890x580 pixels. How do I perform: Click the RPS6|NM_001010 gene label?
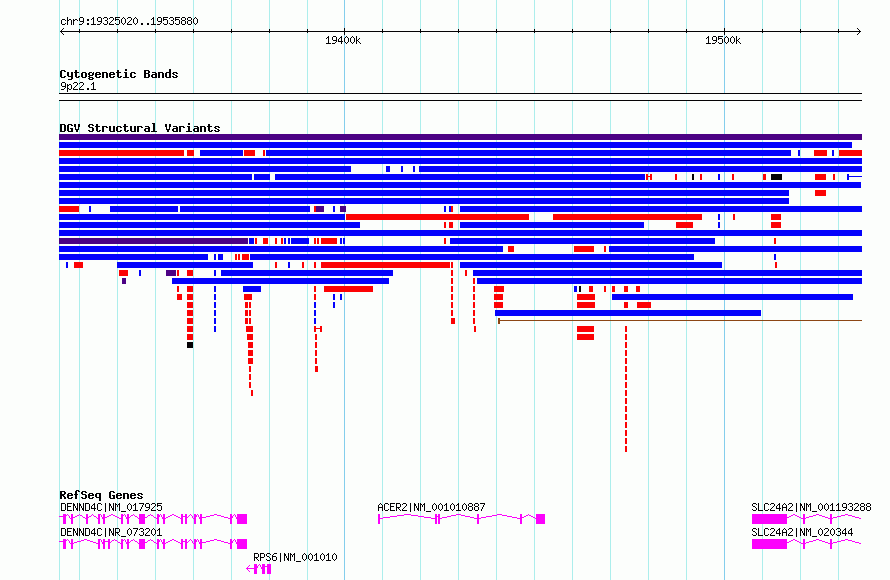(295, 557)
